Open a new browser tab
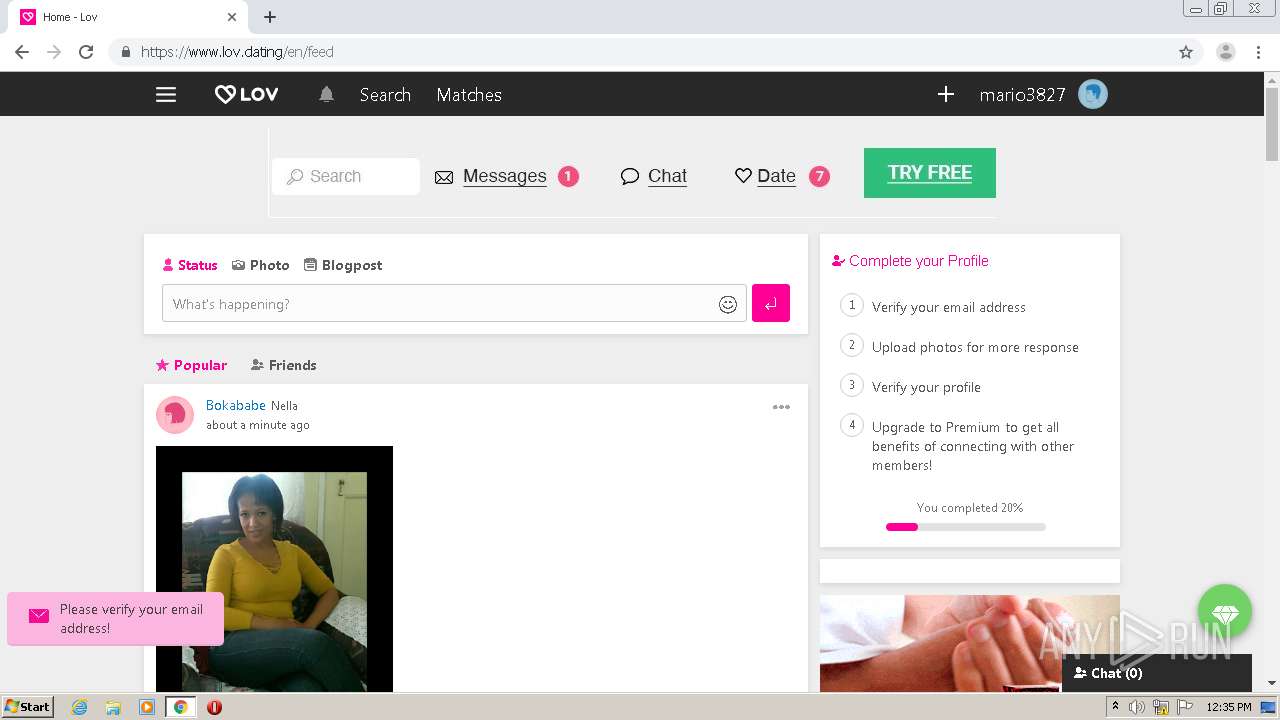Viewport: 1280px width, 720px height. (x=270, y=17)
